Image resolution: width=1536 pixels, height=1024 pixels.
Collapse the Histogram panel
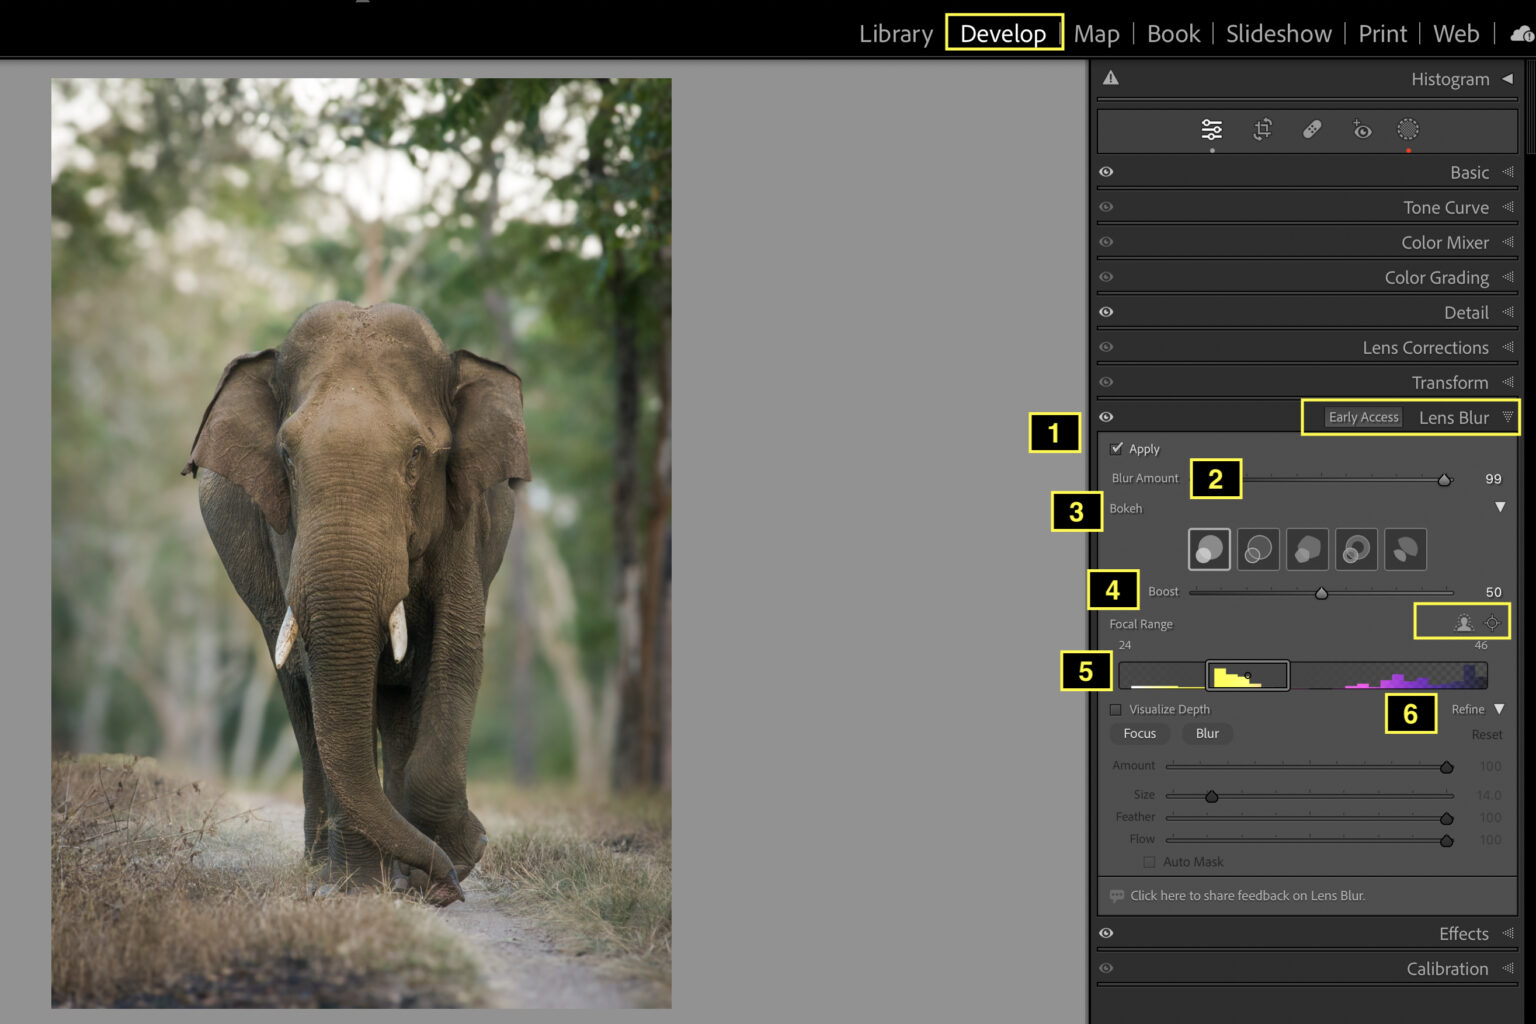(1507, 78)
